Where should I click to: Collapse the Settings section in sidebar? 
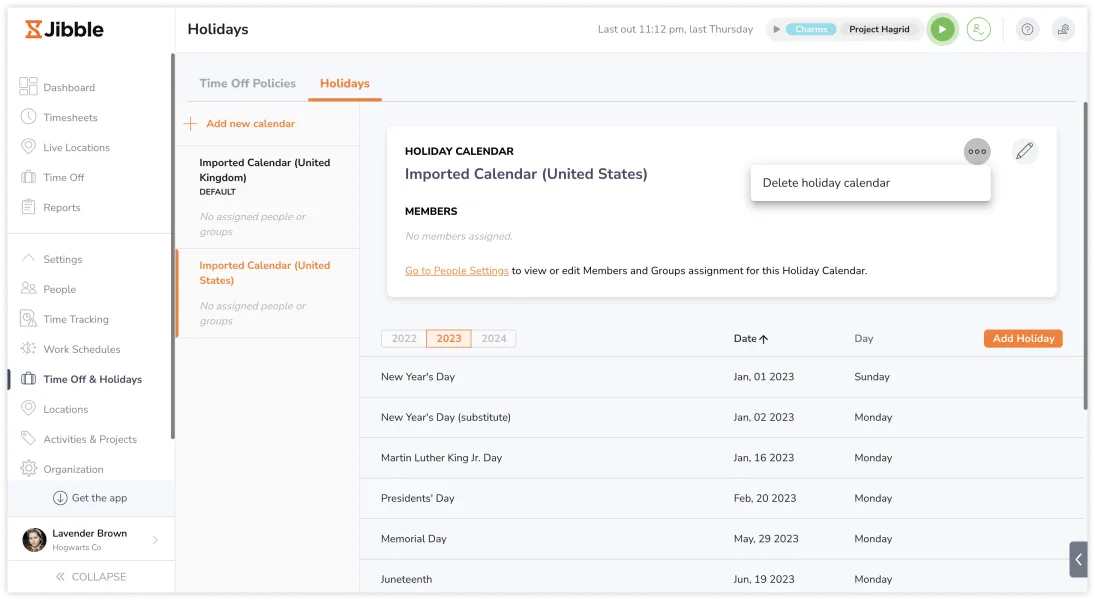(x=62, y=260)
